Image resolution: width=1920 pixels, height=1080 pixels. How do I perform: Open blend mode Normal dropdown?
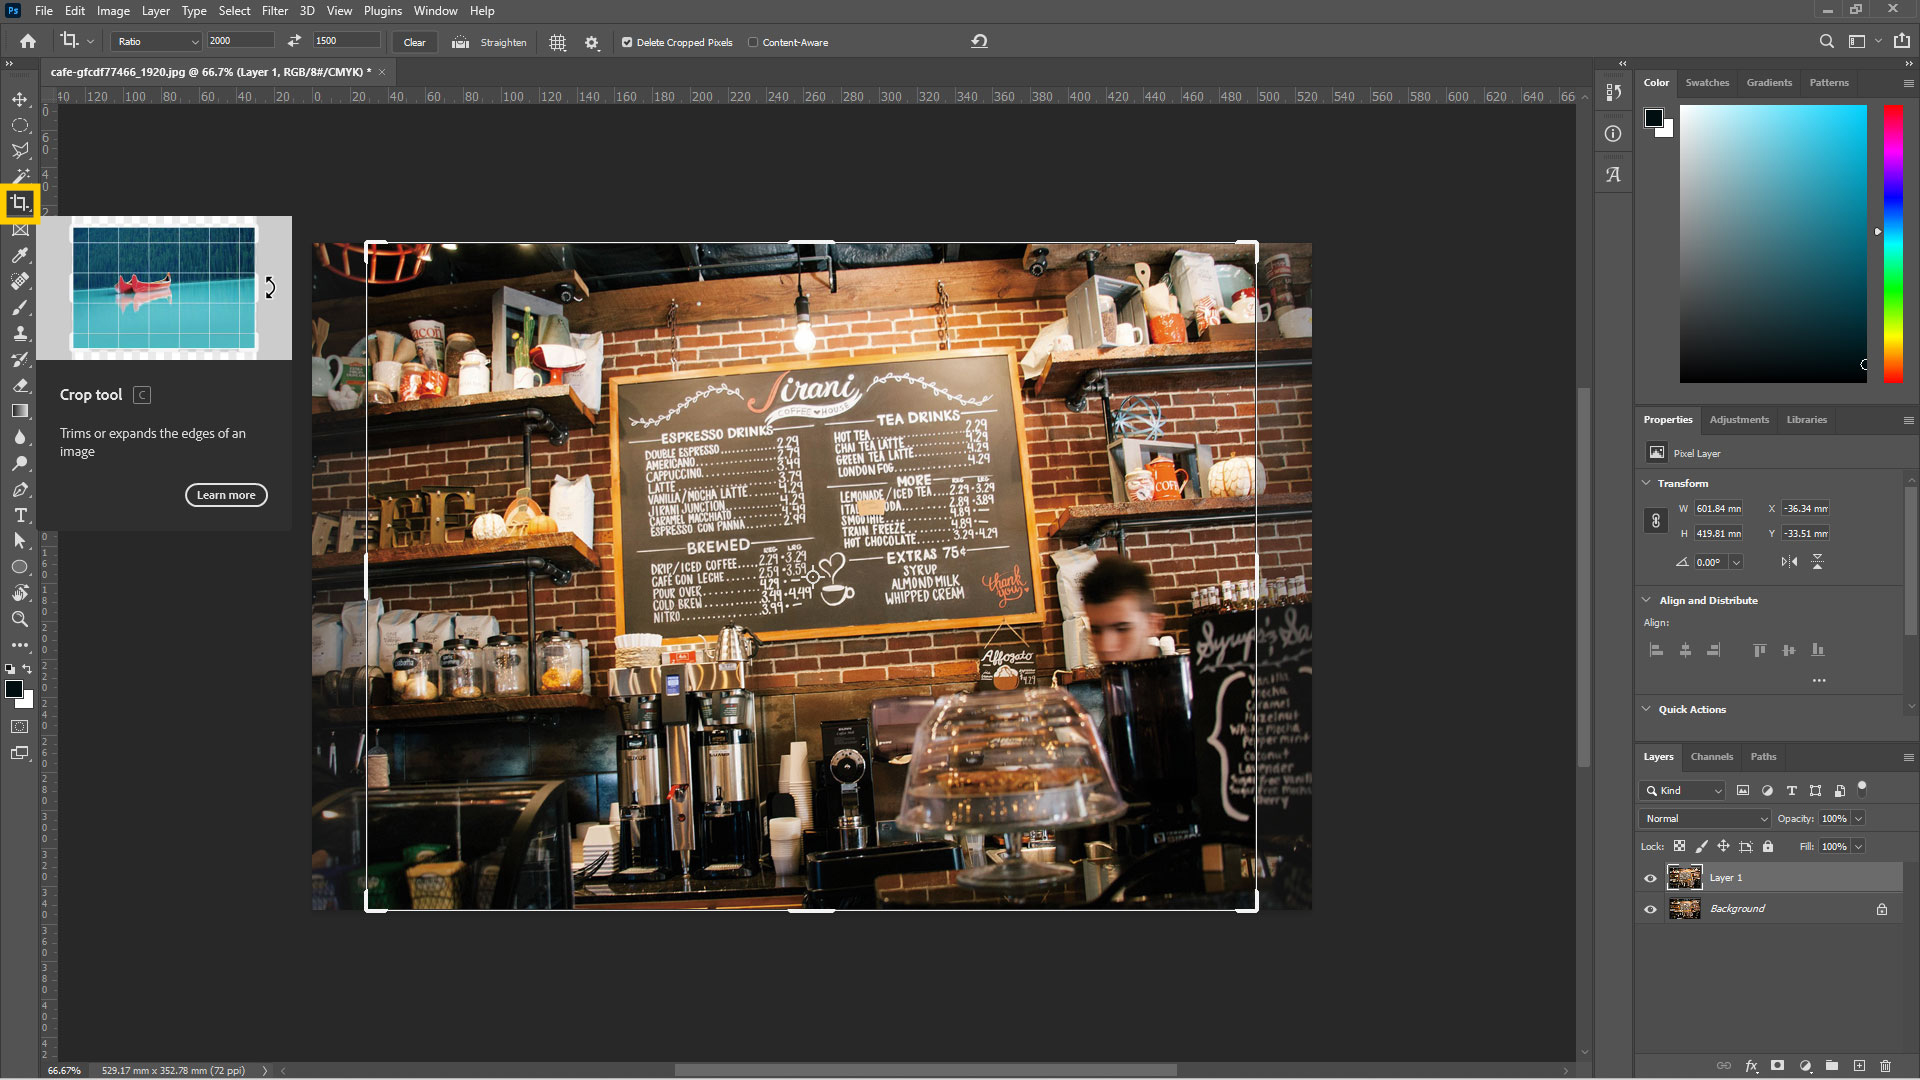click(x=1704, y=818)
